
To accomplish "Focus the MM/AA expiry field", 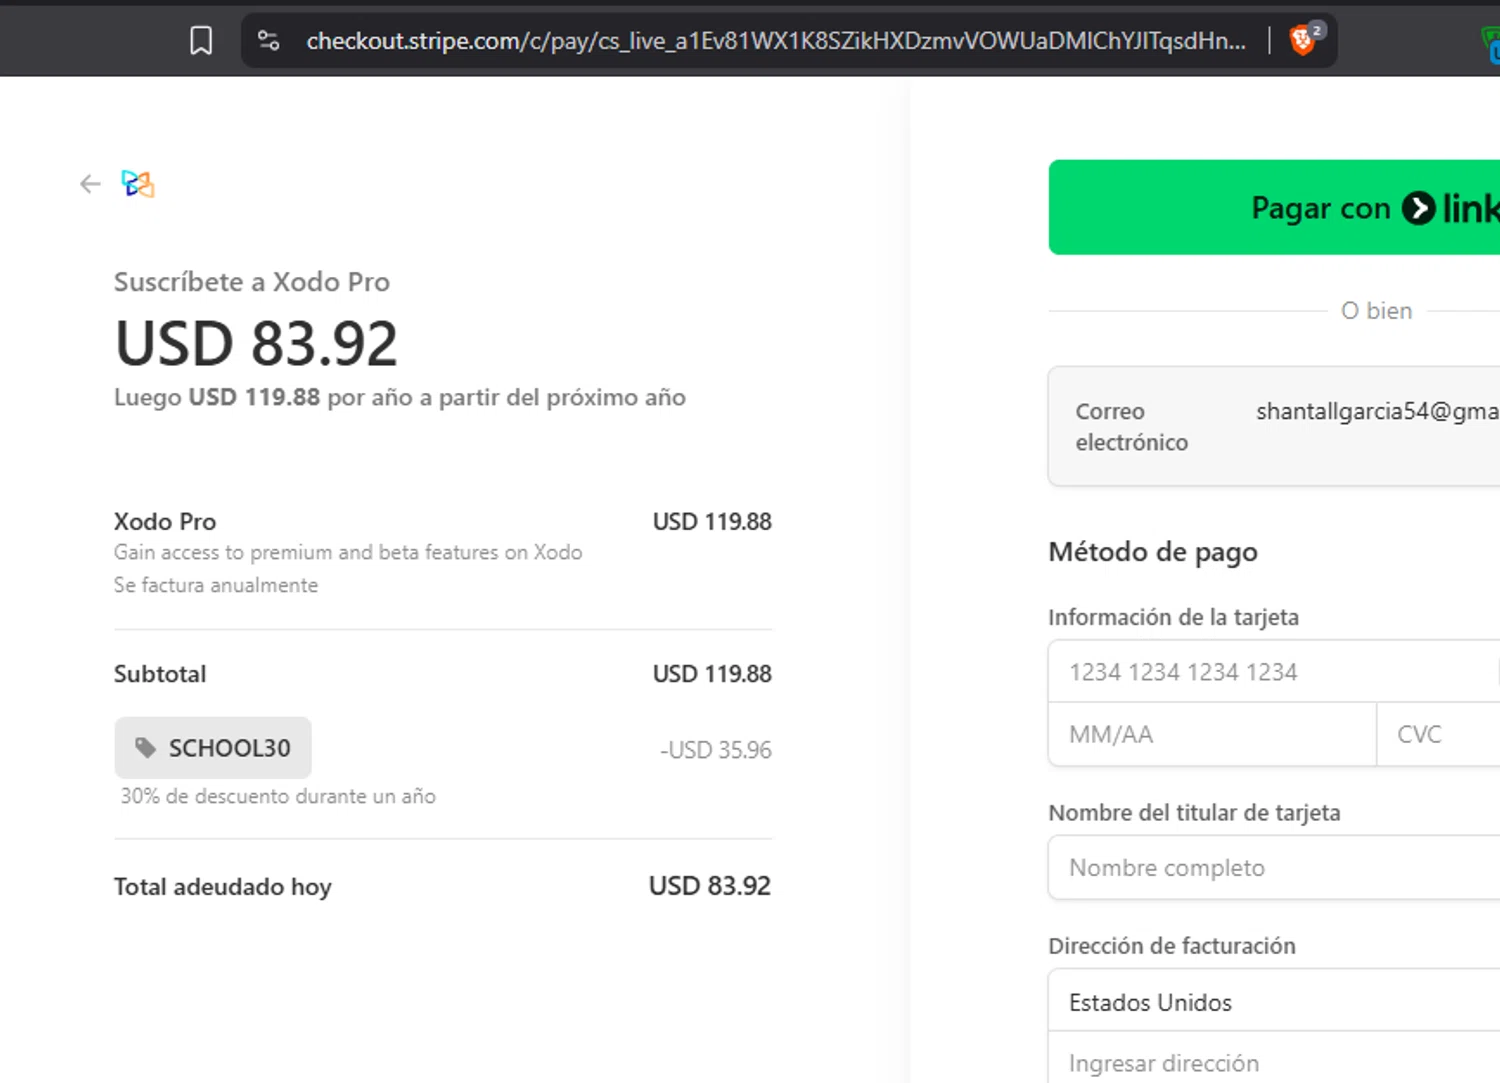I will click(1212, 734).
